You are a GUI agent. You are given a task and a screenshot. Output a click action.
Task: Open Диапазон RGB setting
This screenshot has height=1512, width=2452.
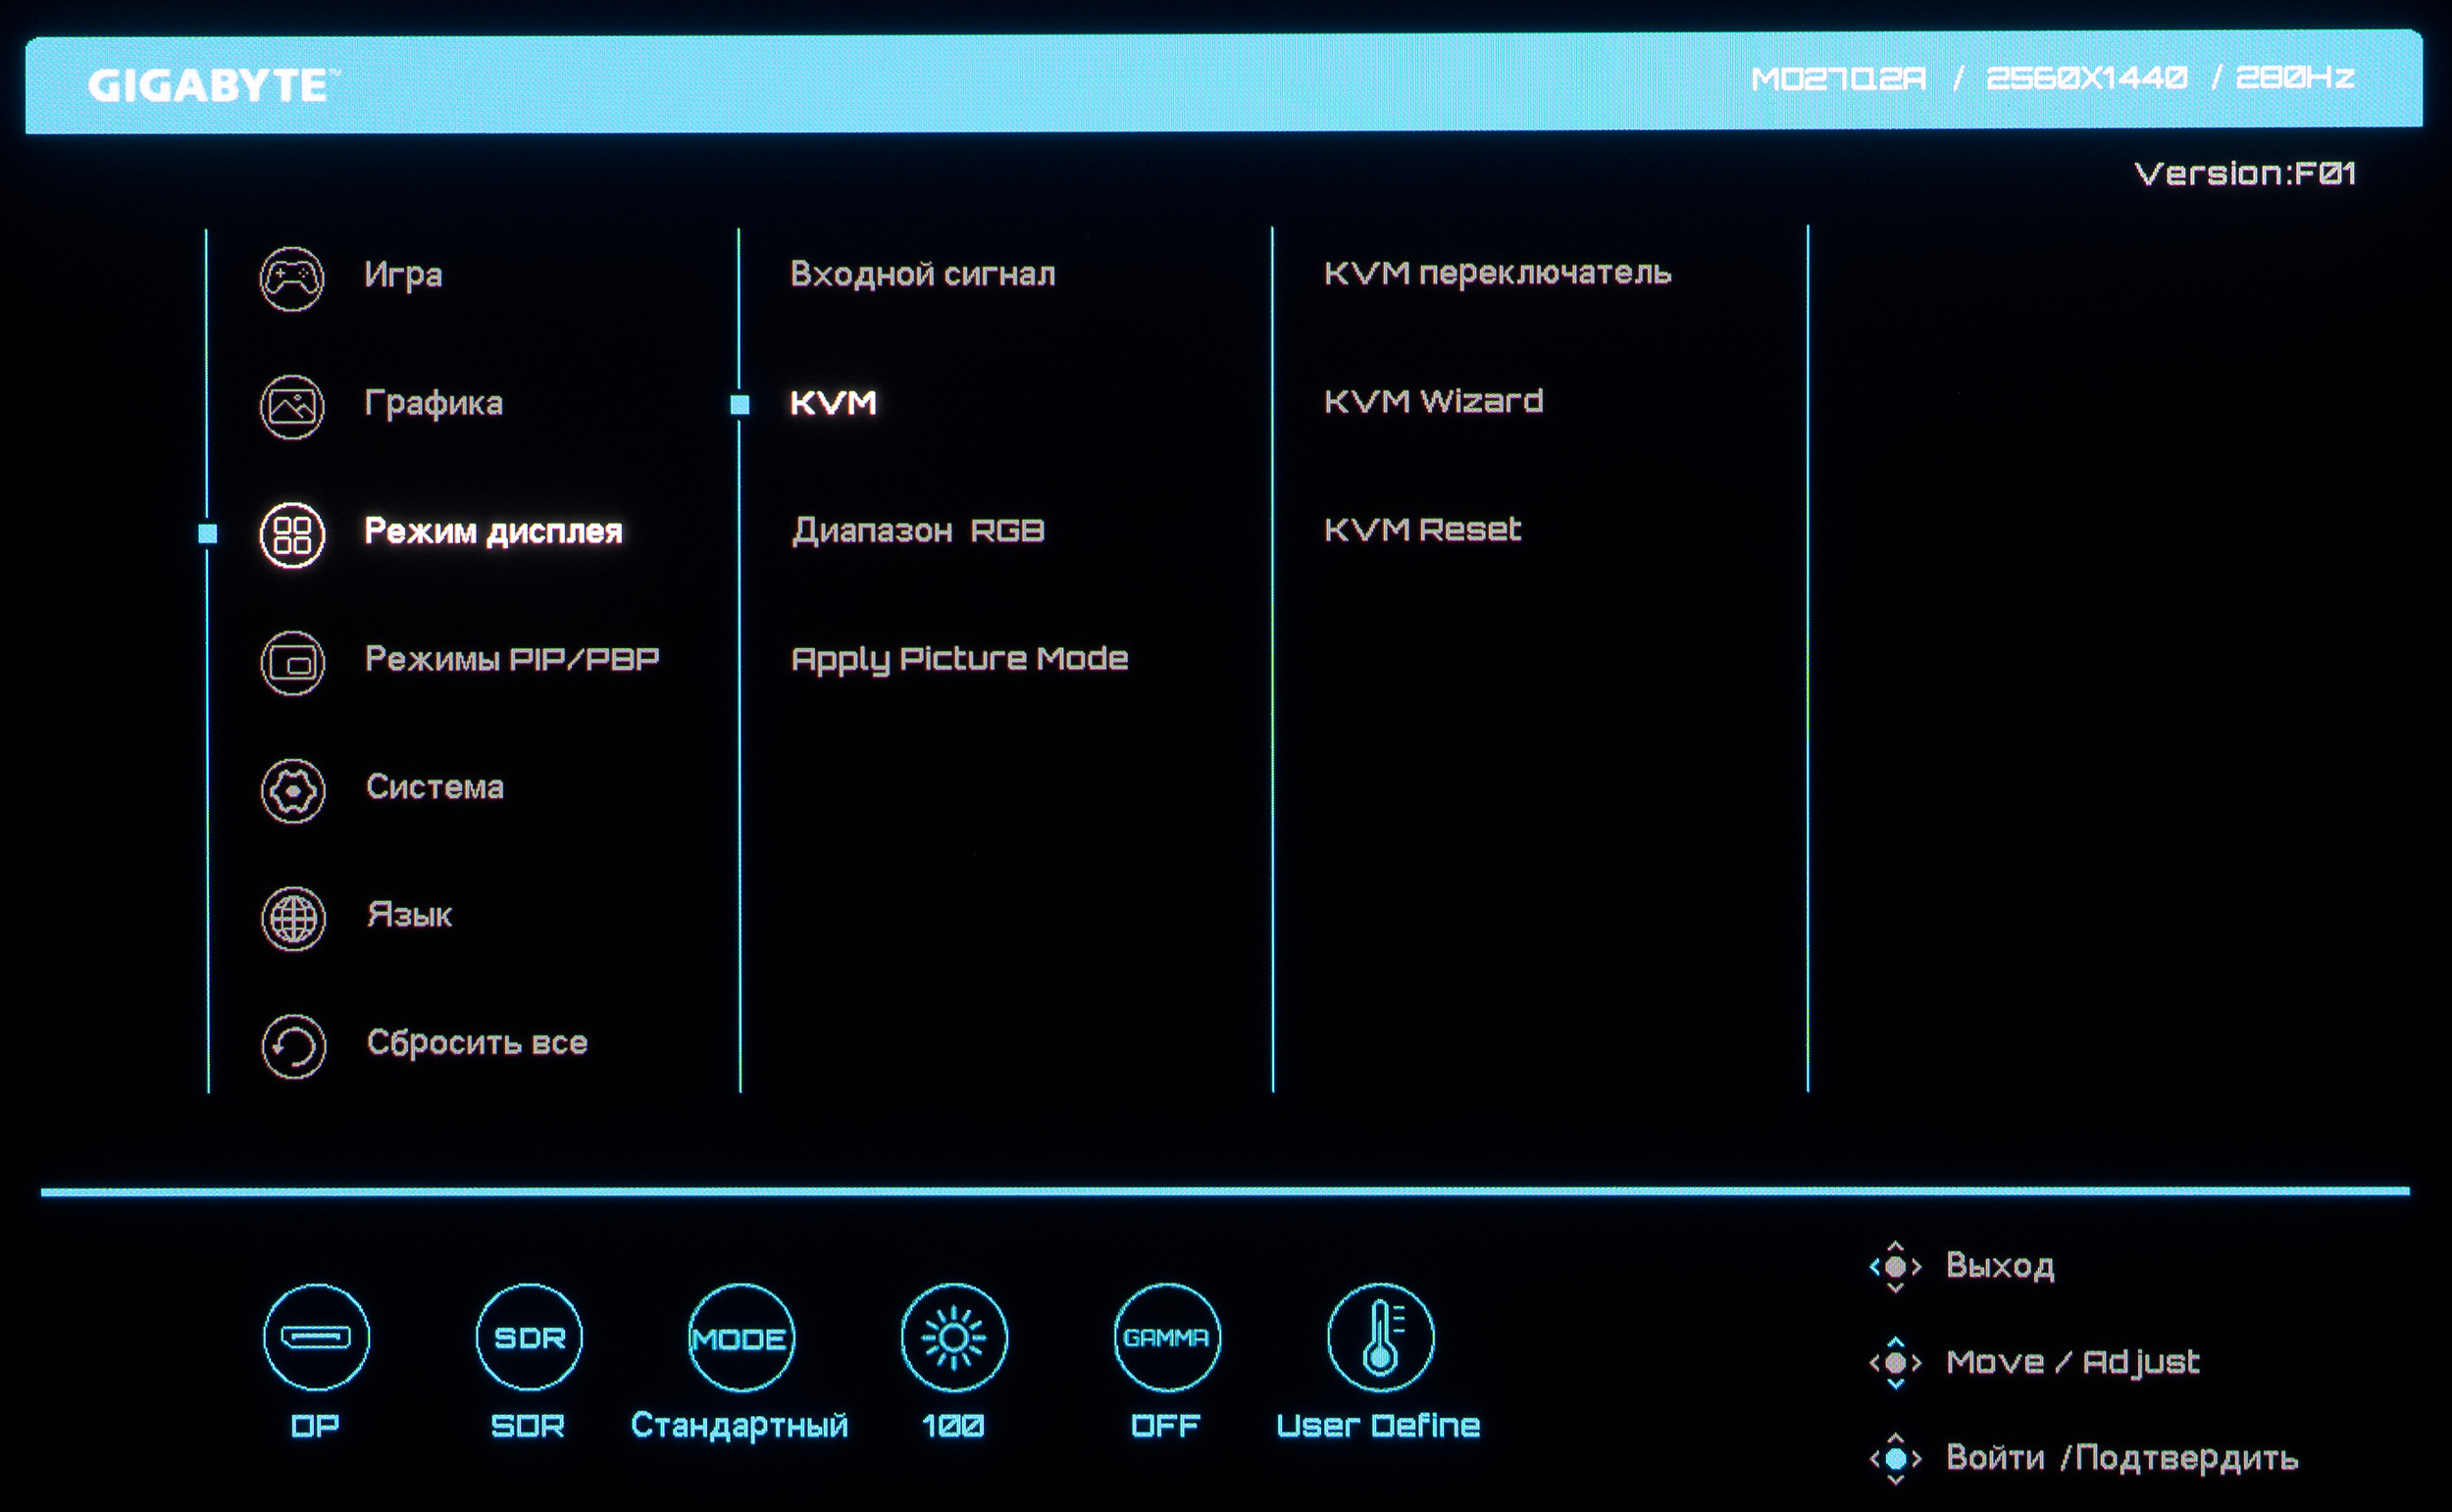tap(918, 531)
